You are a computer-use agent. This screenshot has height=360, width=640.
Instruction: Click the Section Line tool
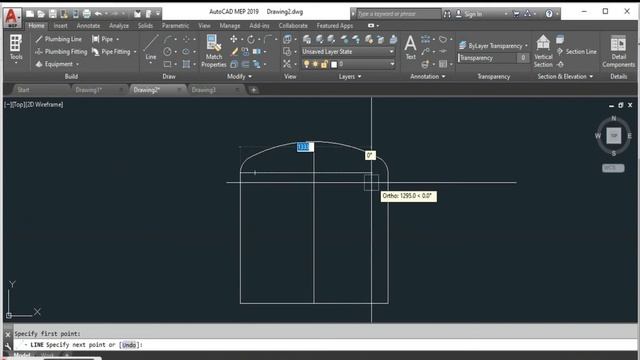coord(576,52)
